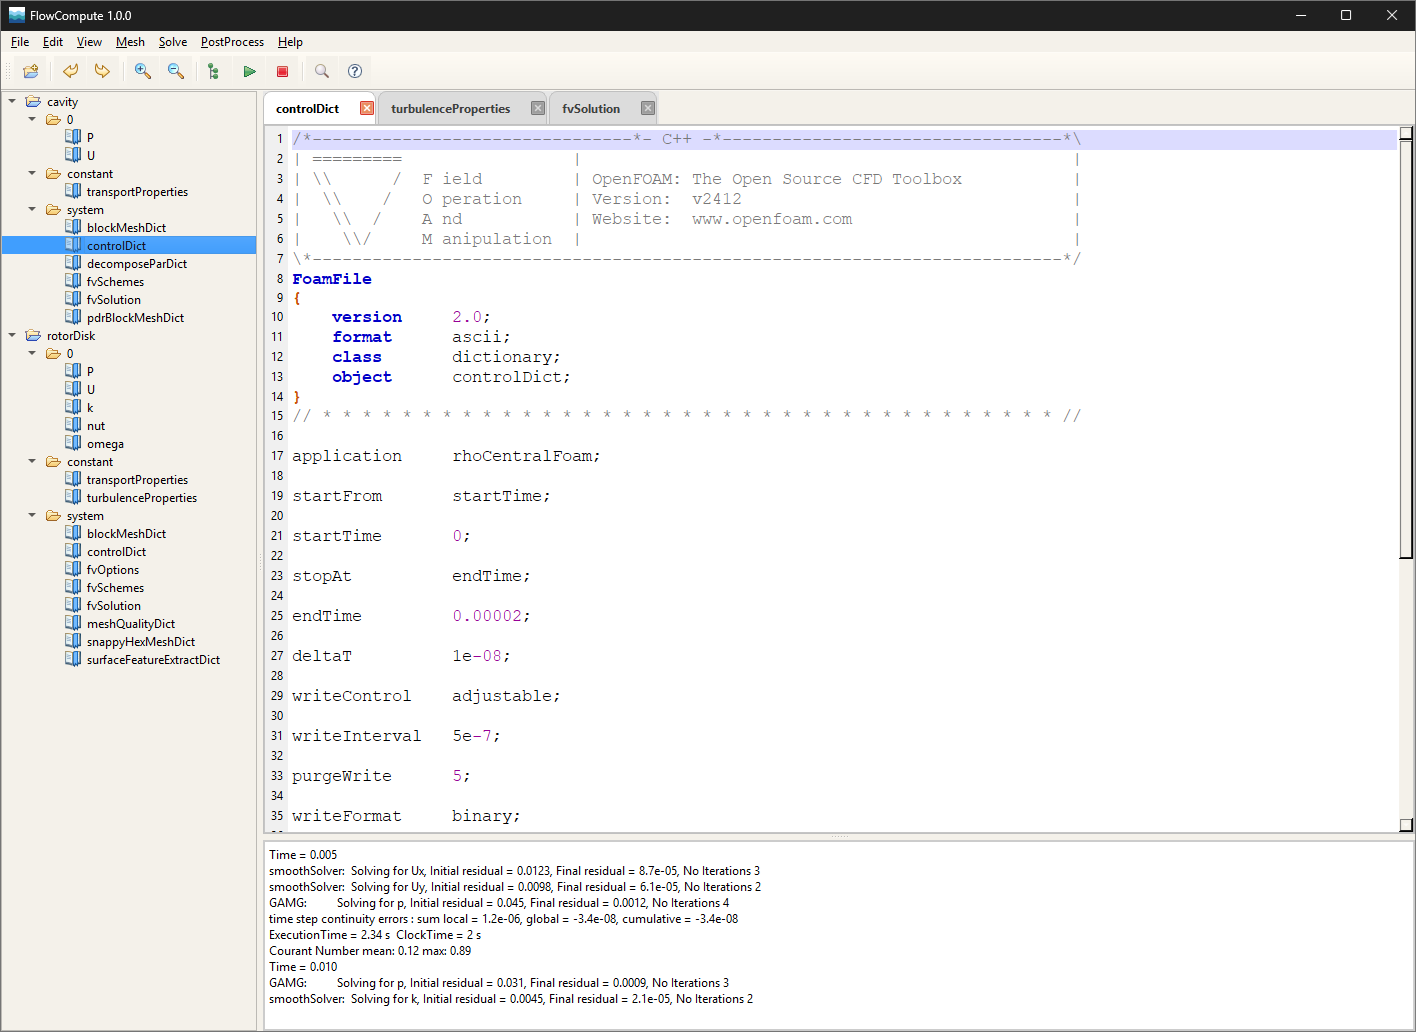Click the snappyHexMeshDict file icon
The width and height of the screenshot is (1416, 1032).
click(73, 641)
